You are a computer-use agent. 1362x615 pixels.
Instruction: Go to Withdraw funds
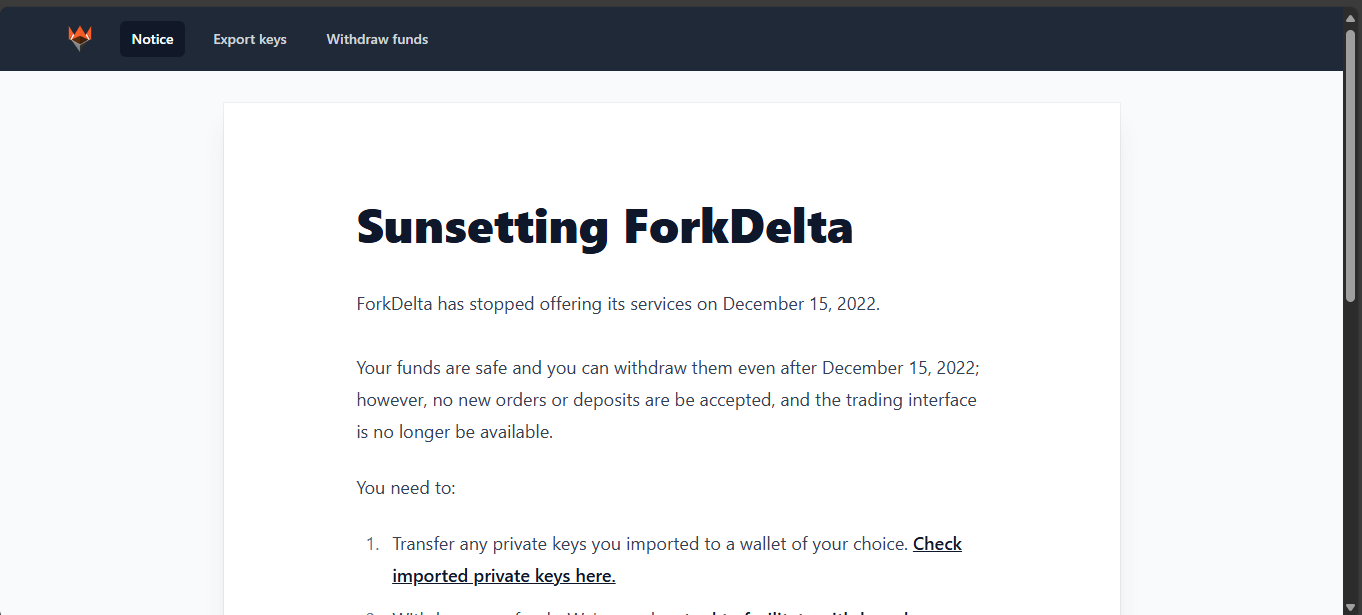coord(377,39)
